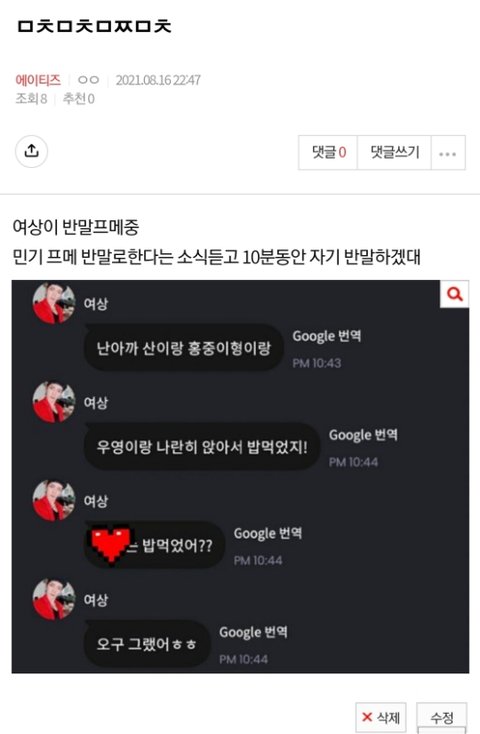Click the post title ㅁㅊㅁㅊㅁㅉㅁㅊ
The height and width of the screenshot is (734, 480).
pos(94,26)
